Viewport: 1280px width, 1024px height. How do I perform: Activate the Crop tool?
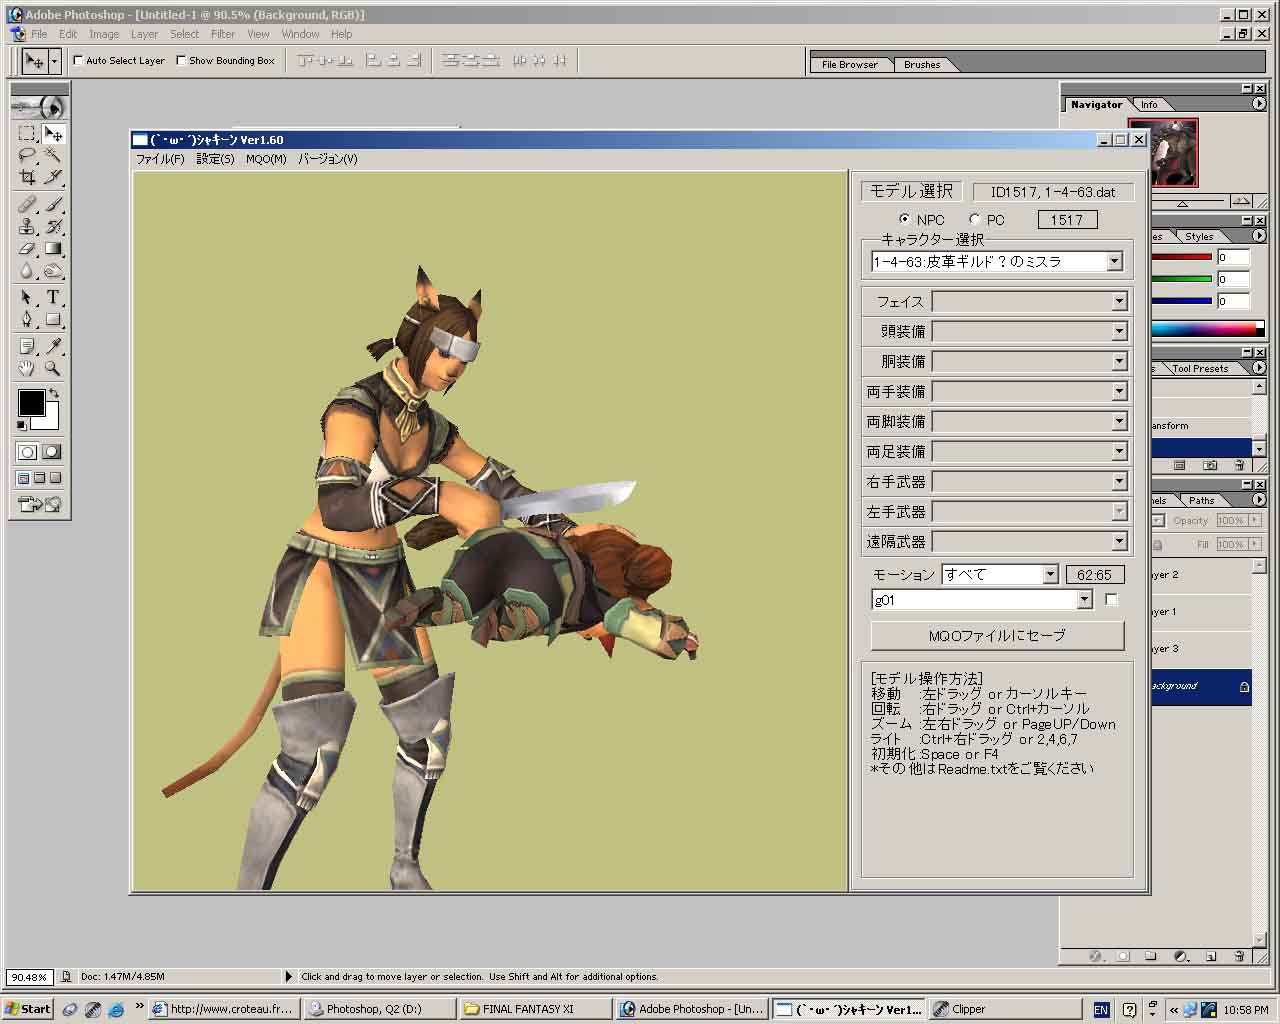(27, 178)
